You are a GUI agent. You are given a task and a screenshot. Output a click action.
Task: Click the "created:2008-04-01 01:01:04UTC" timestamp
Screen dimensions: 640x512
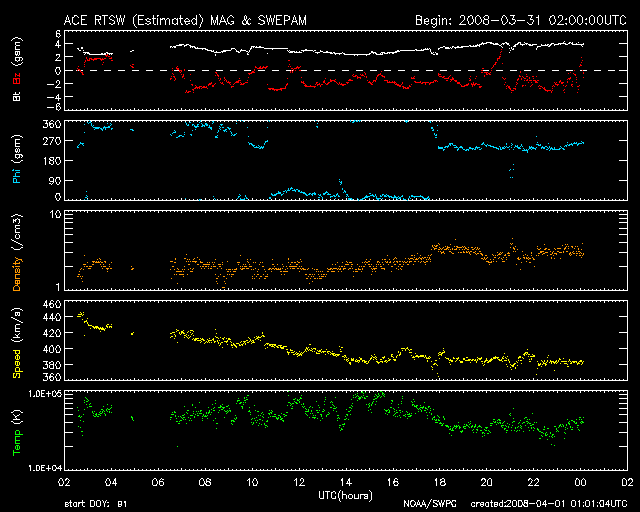pos(549,504)
